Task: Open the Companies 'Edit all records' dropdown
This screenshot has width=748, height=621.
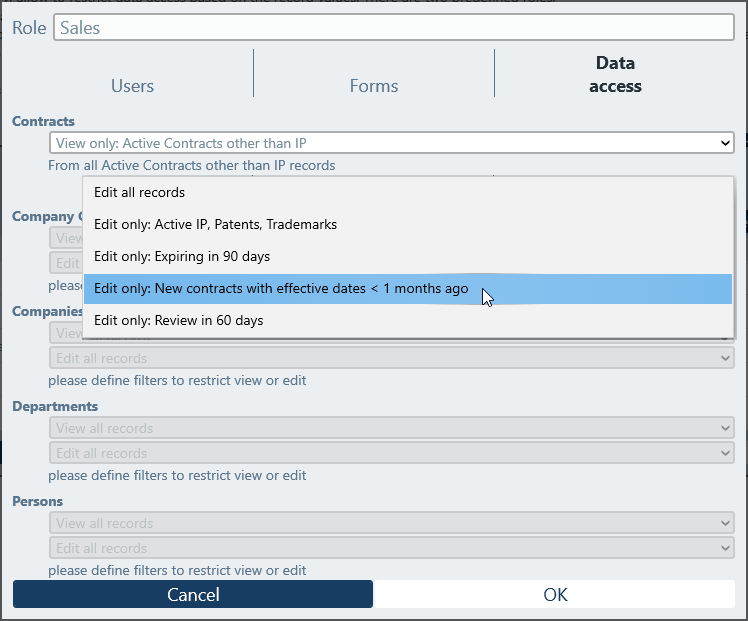Action: 391,358
